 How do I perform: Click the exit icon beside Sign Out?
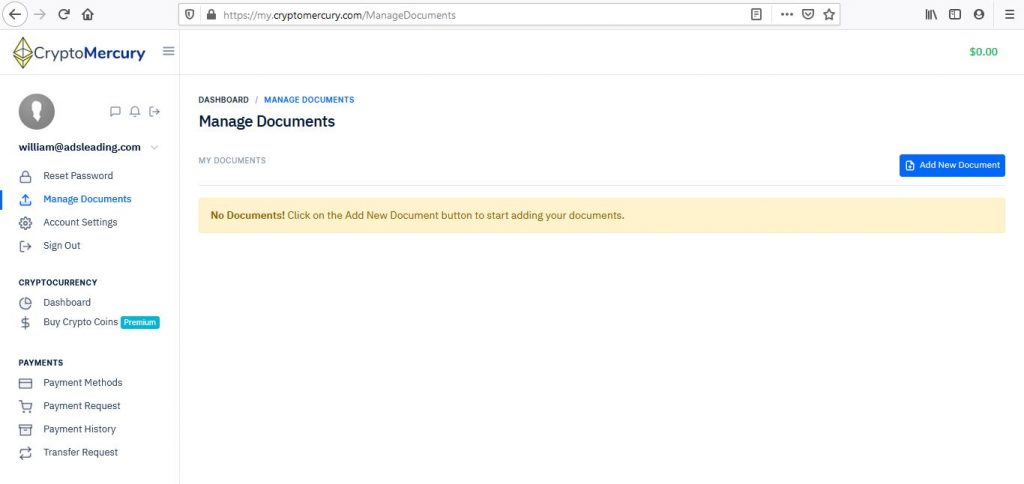25,246
